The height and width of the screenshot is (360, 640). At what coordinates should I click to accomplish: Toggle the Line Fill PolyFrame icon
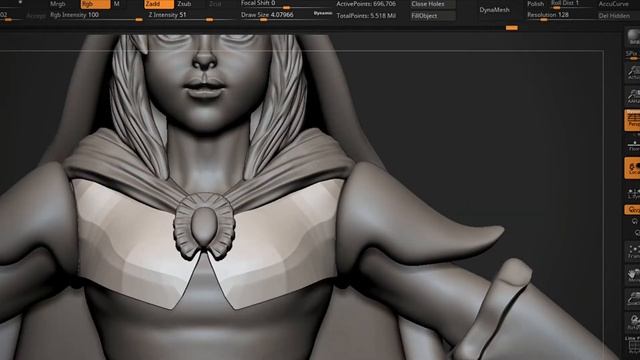tap(633, 344)
